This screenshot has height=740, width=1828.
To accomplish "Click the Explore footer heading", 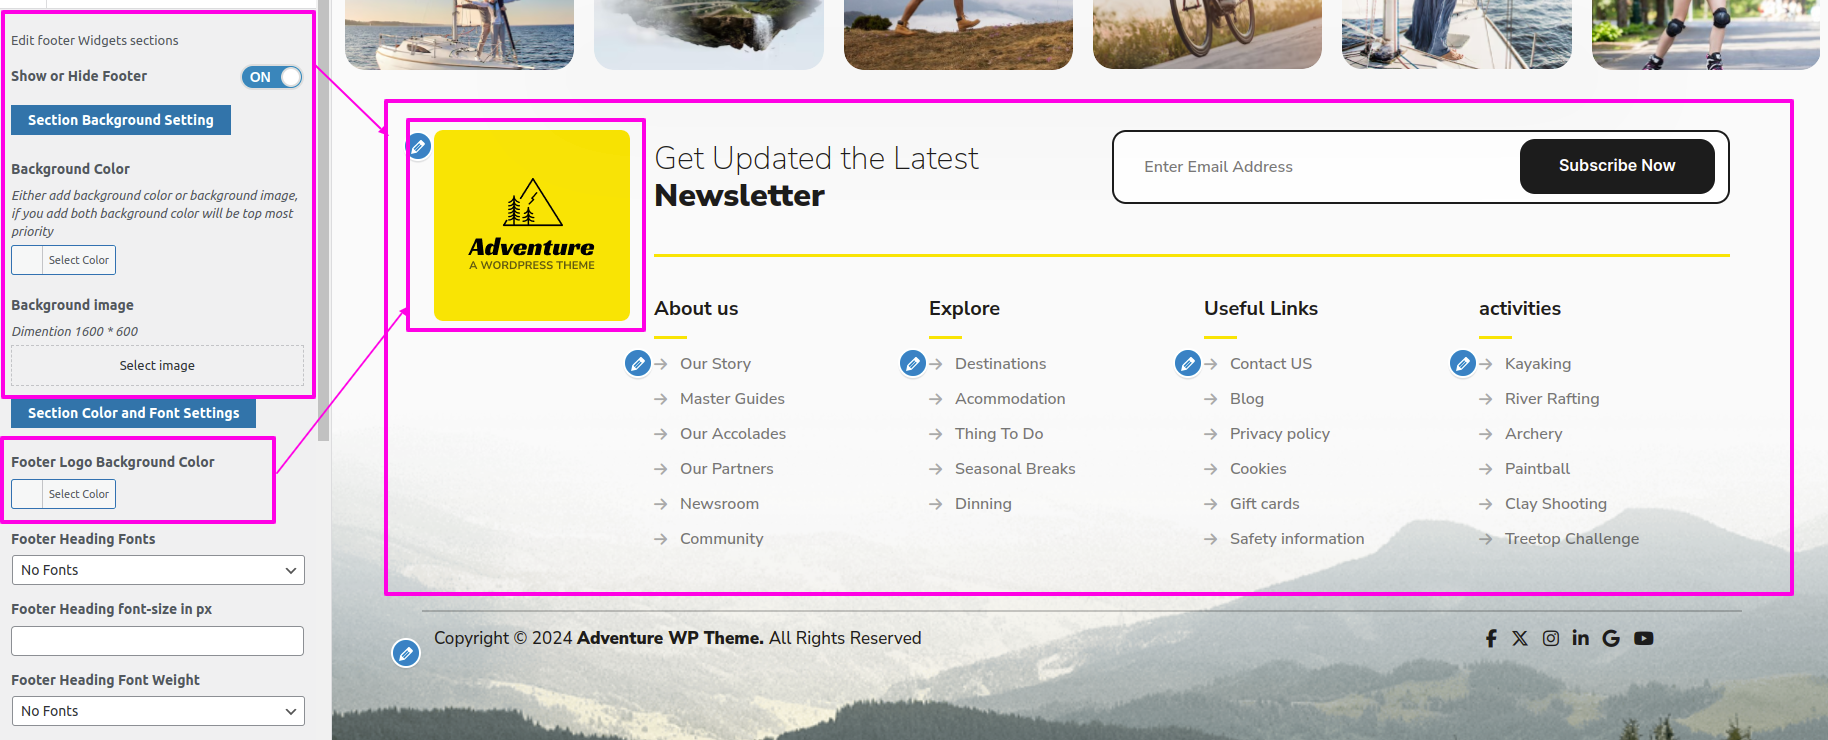I will 964,309.
